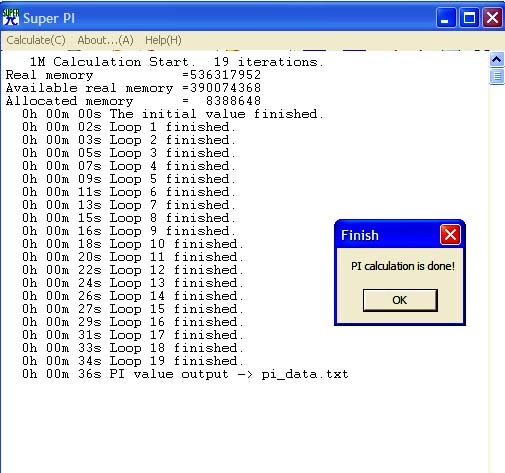The width and height of the screenshot is (505, 473).
Task: Click the vertical scrollbar thumb
Action: tap(497, 76)
